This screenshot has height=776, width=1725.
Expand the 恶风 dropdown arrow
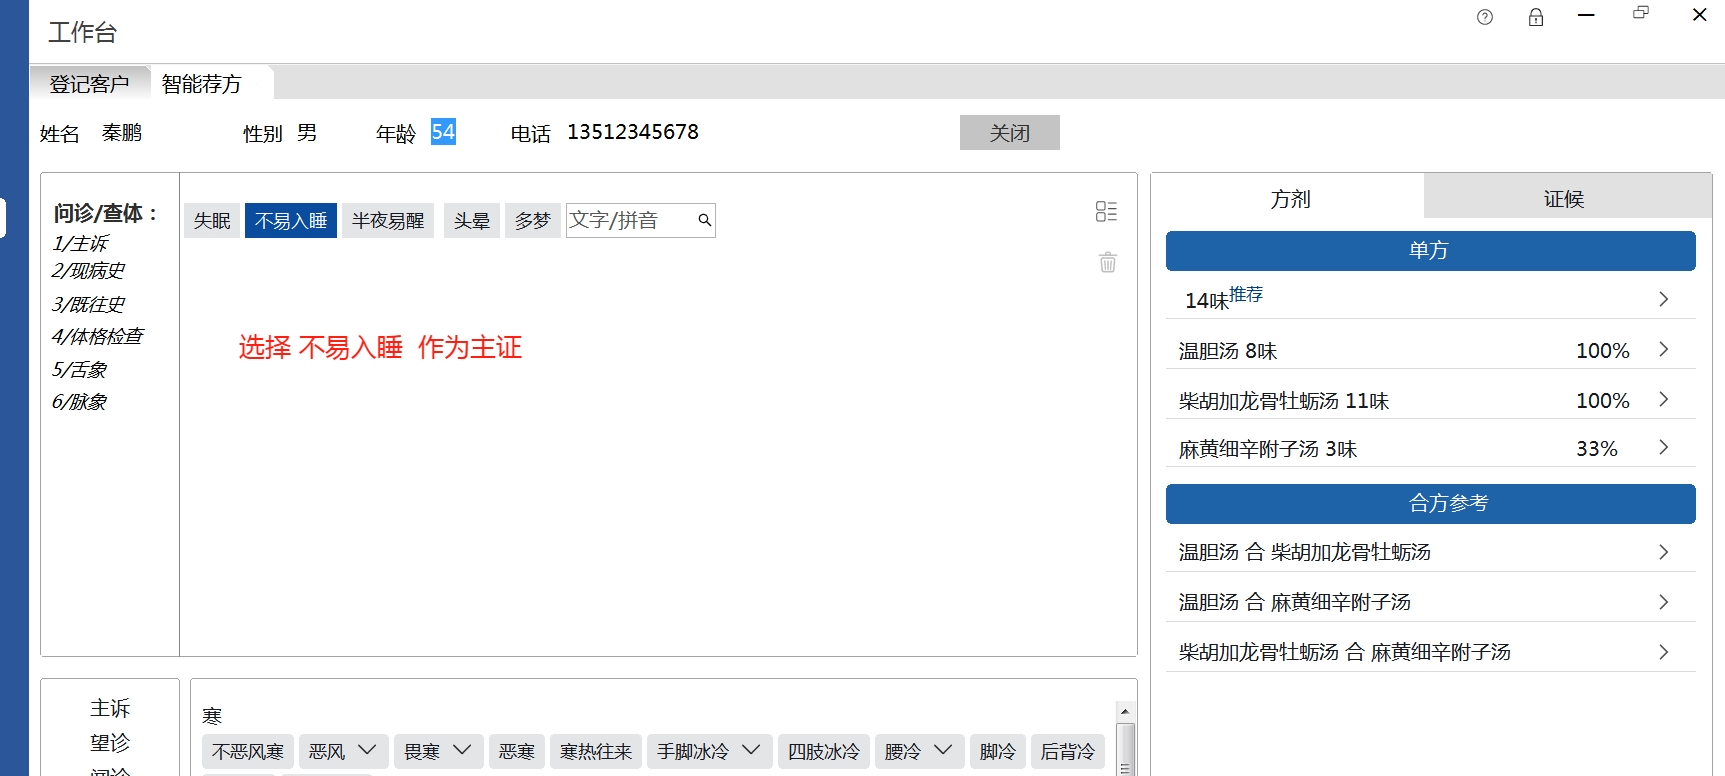(x=367, y=750)
